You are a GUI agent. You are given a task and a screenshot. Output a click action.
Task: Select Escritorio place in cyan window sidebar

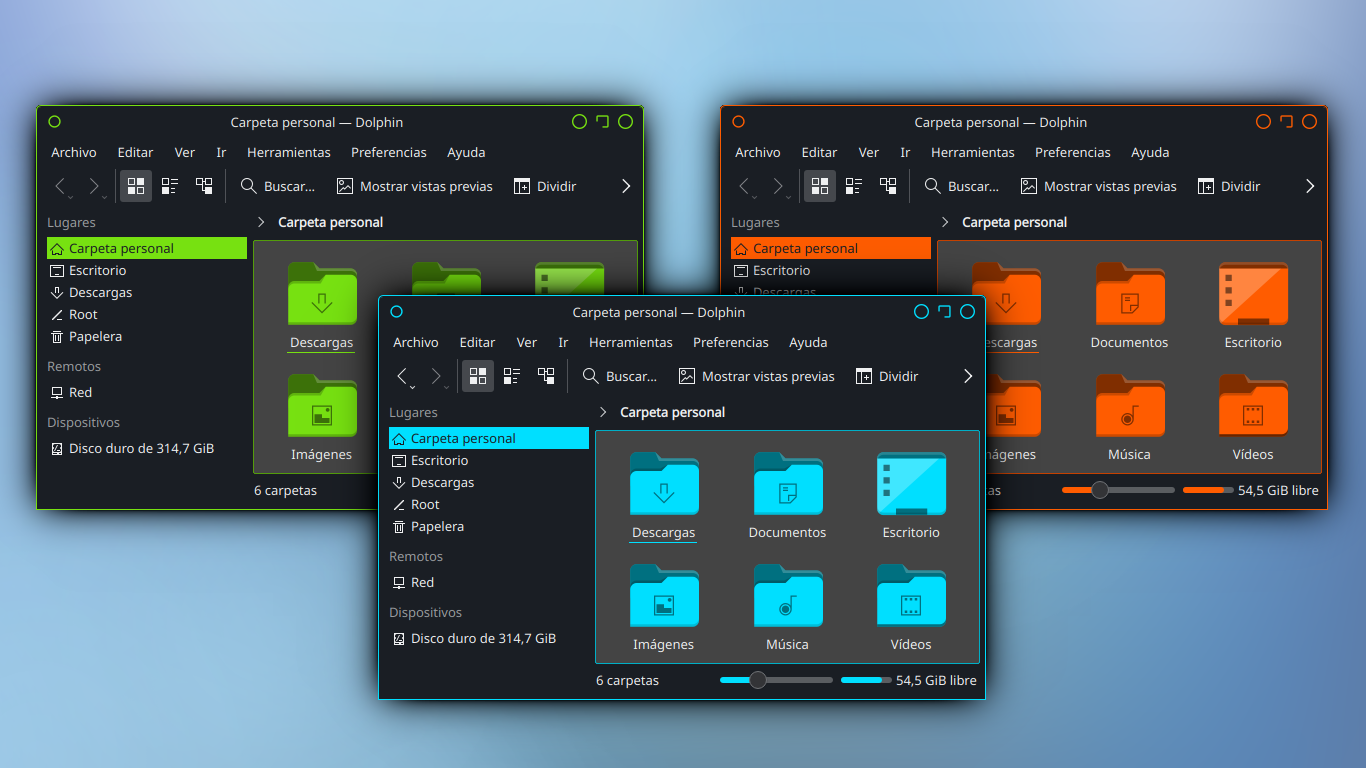pos(489,460)
